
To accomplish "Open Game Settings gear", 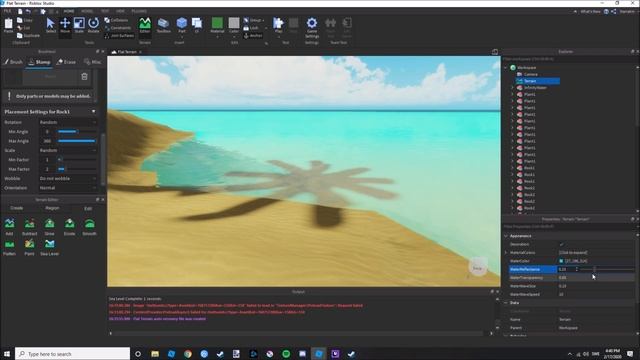I will coord(312,27).
